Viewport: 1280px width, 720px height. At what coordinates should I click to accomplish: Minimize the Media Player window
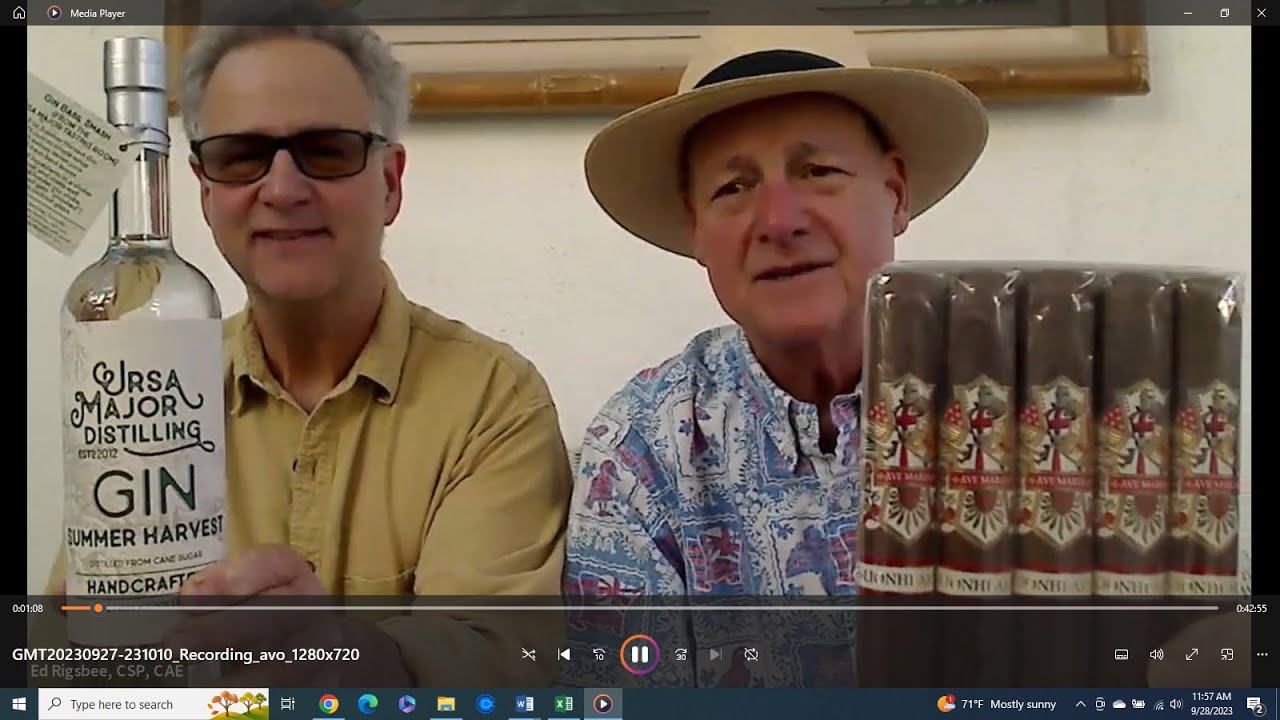click(1188, 13)
